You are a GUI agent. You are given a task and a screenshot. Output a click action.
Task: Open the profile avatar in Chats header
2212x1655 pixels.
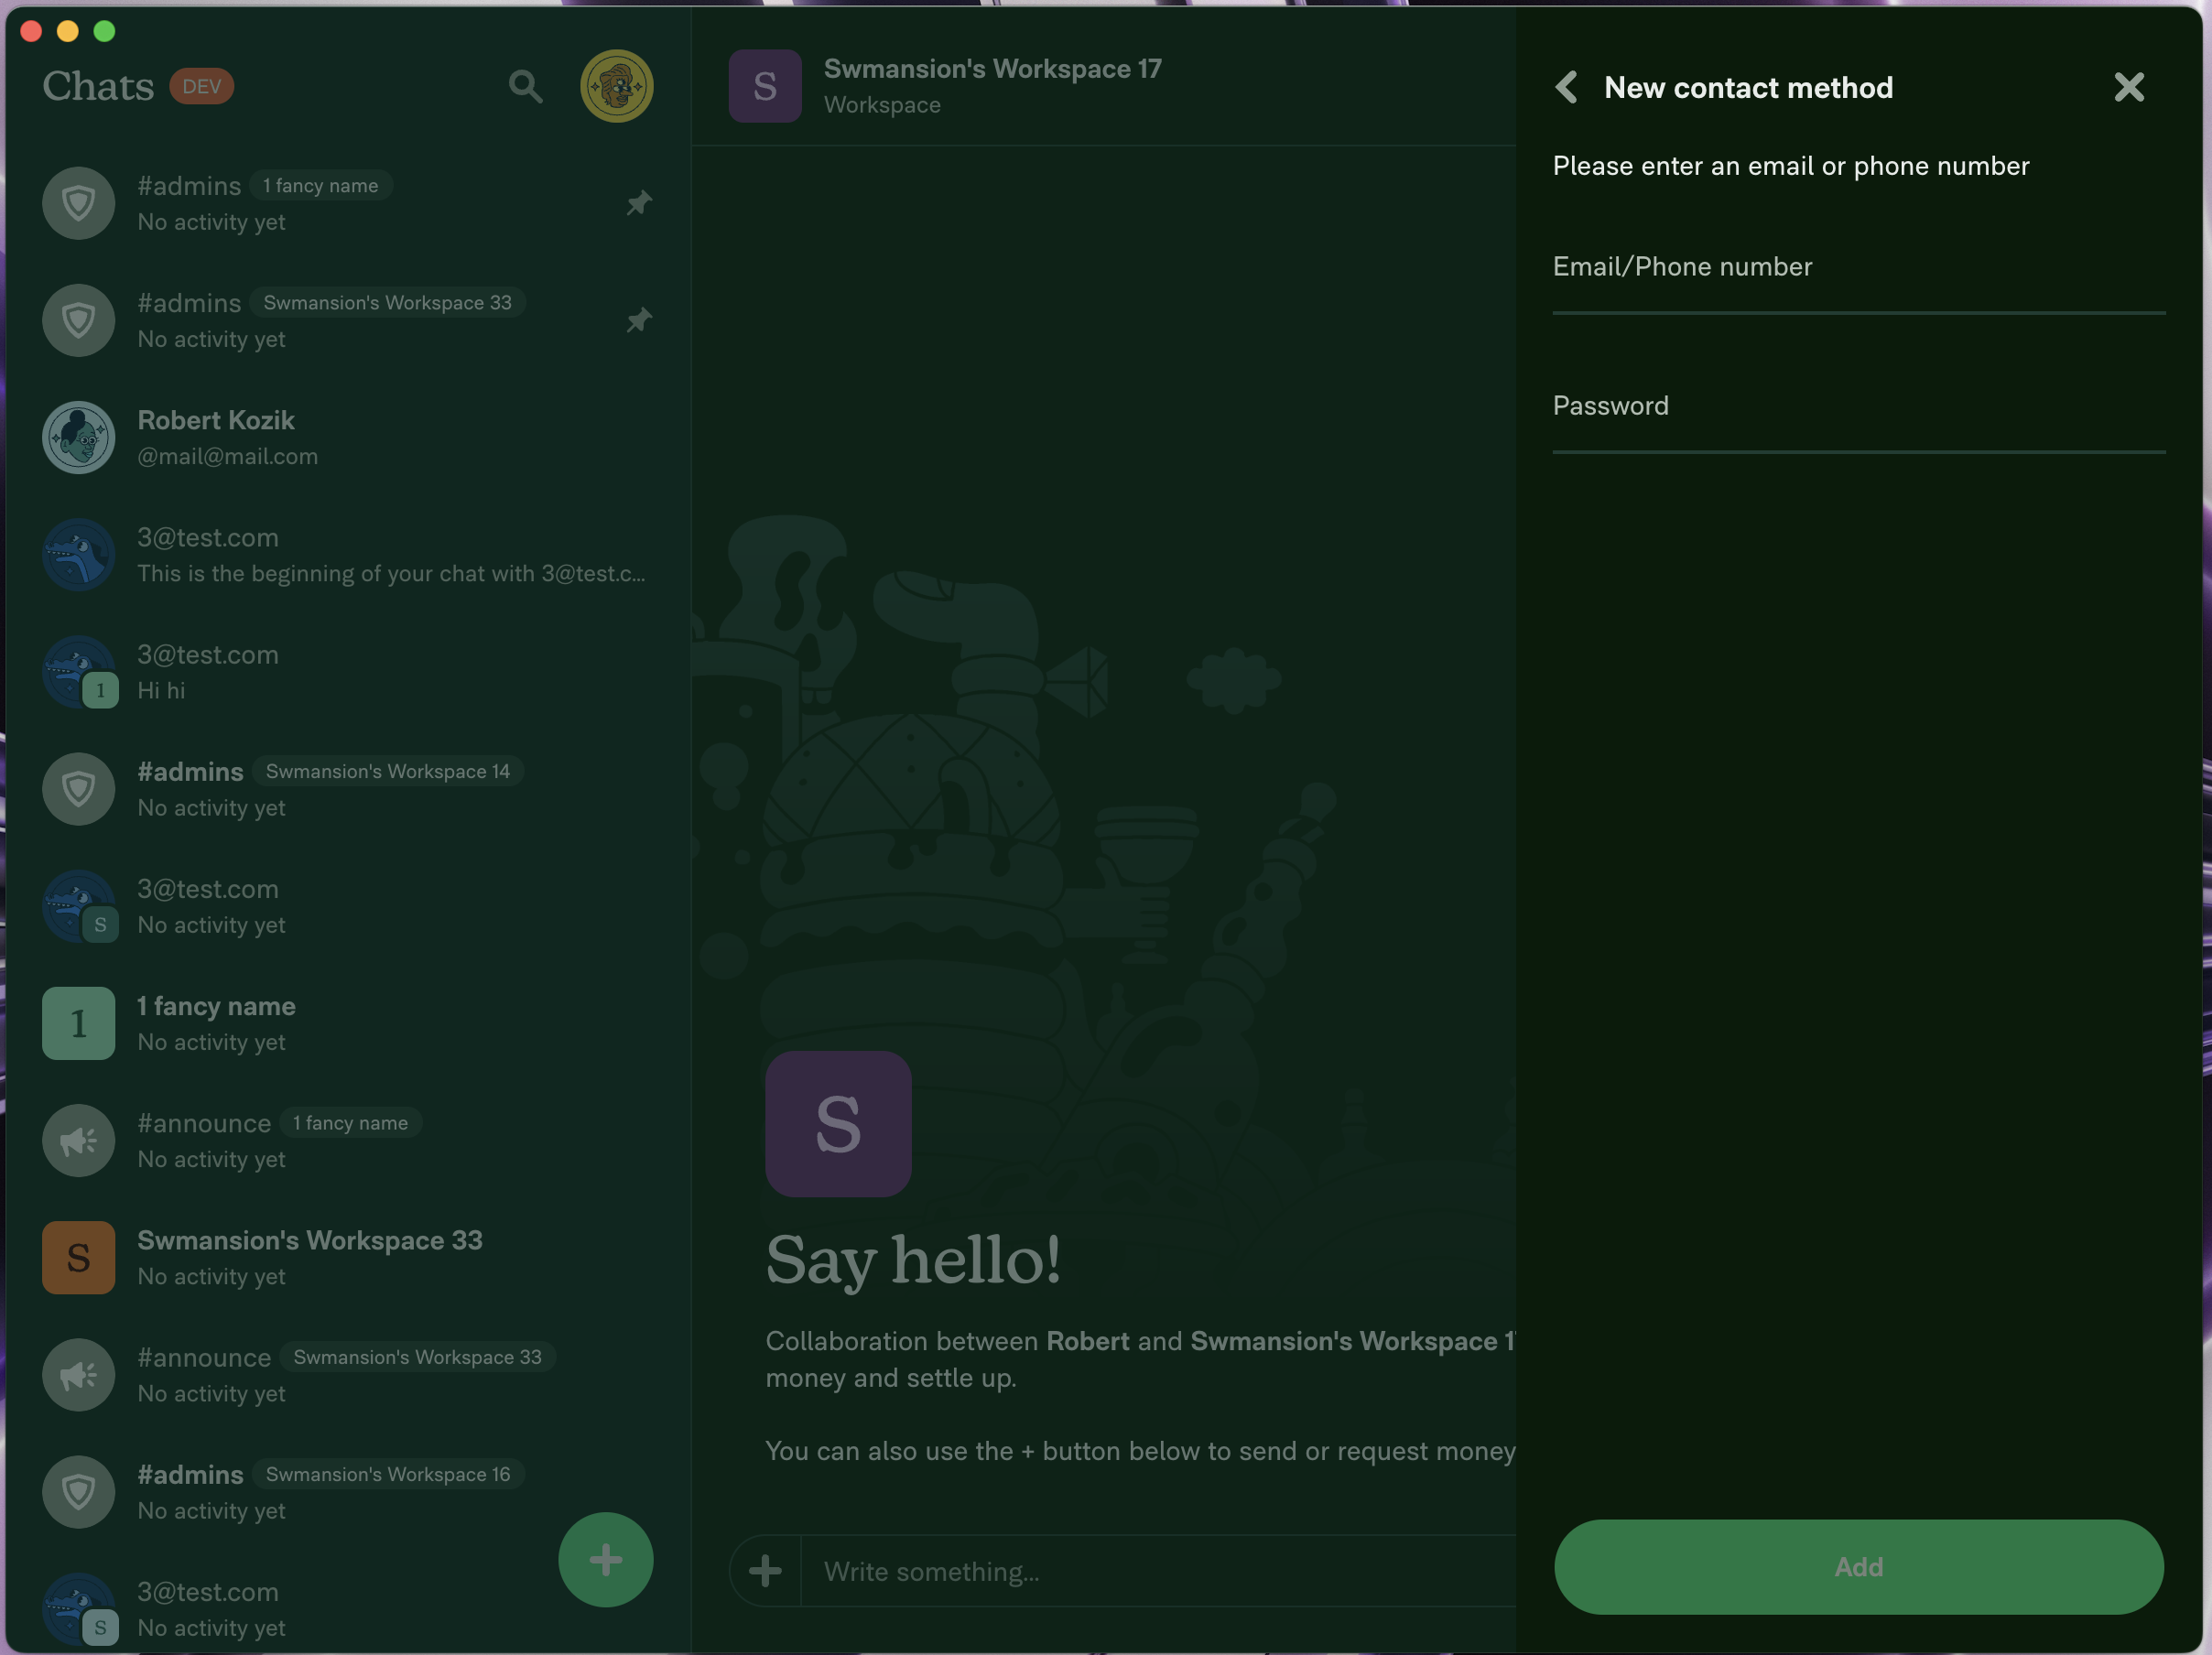click(x=616, y=86)
